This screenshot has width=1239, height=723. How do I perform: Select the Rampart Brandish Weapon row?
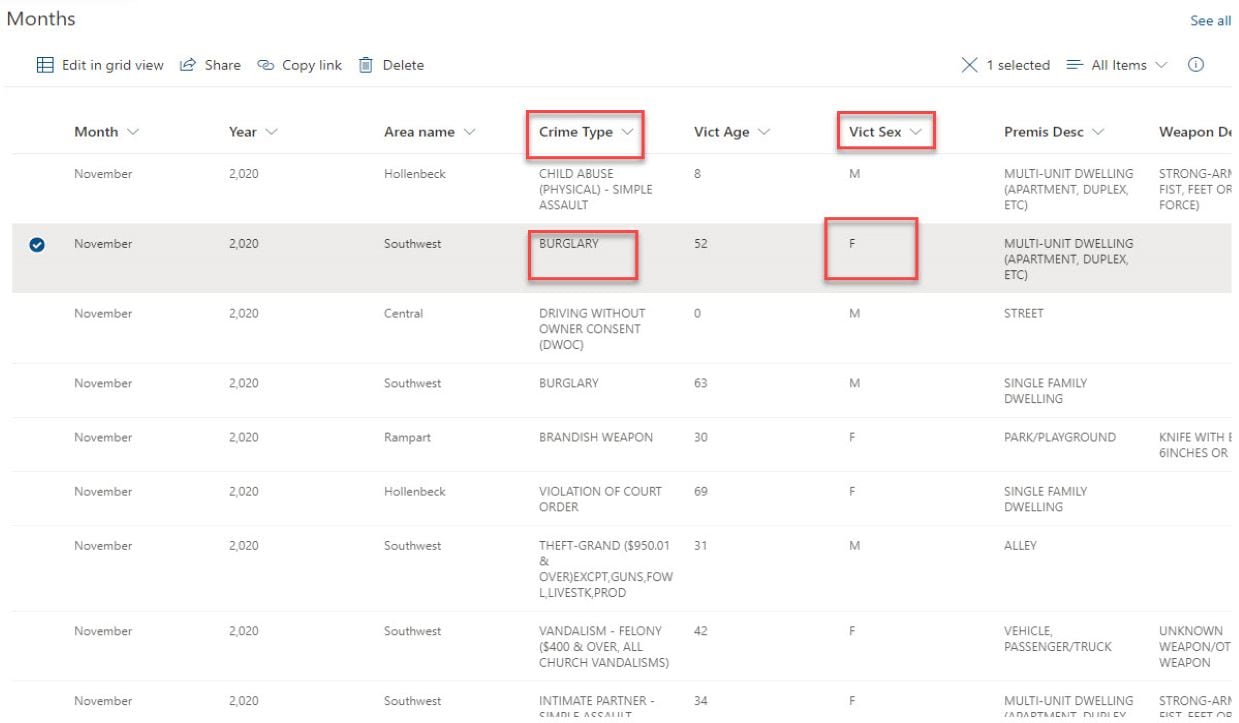point(39,438)
